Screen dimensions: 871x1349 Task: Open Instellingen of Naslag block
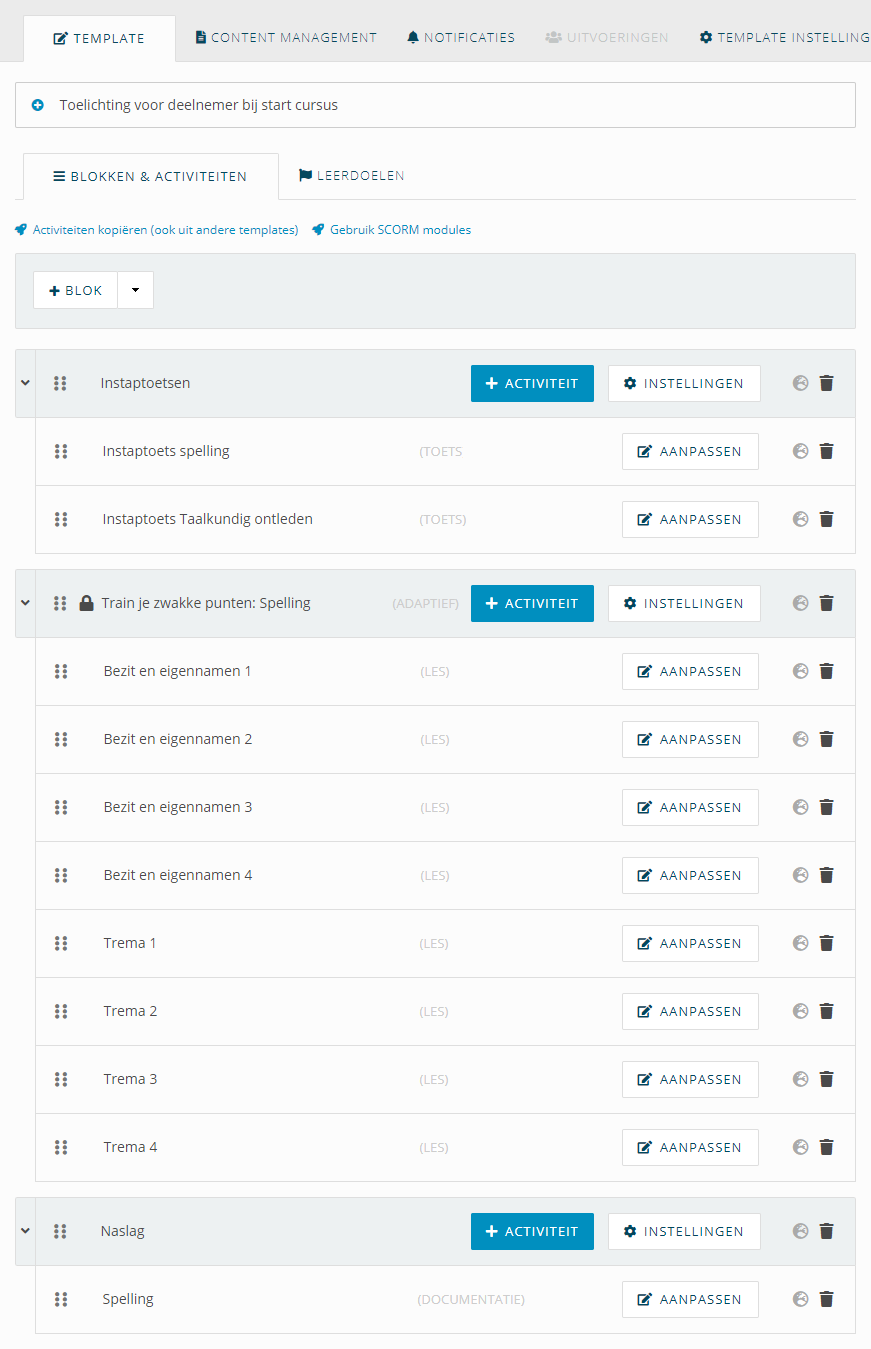click(x=684, y=1231)
